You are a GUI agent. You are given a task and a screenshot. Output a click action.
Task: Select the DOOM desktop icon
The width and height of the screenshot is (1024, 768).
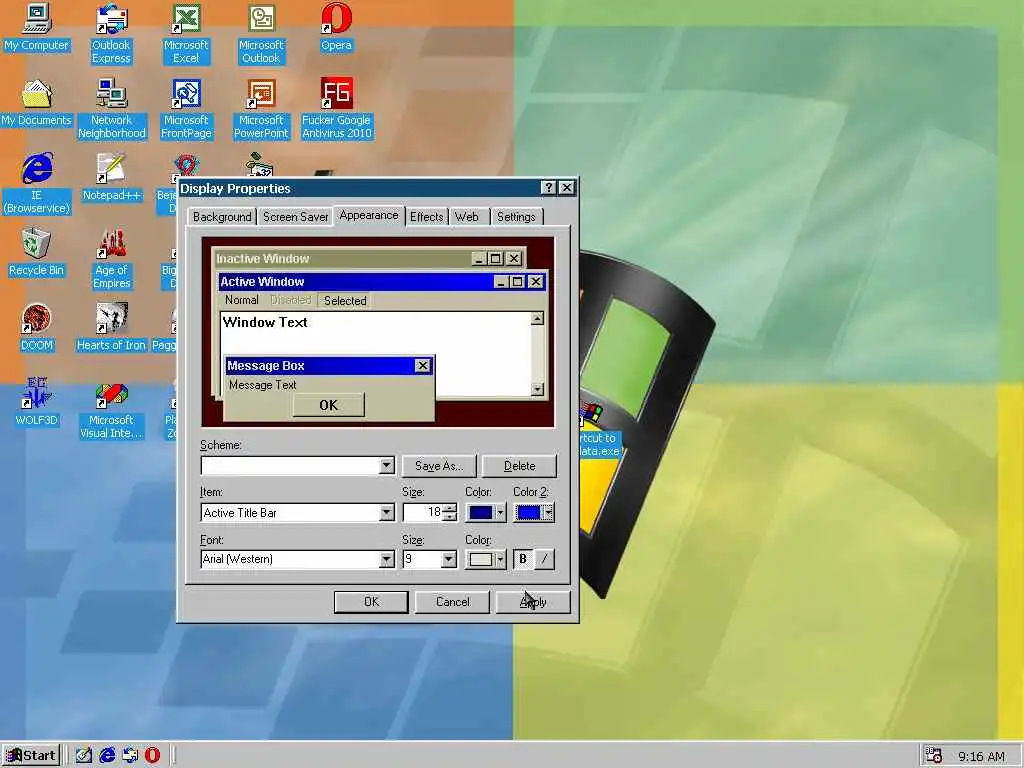[37, 328]
